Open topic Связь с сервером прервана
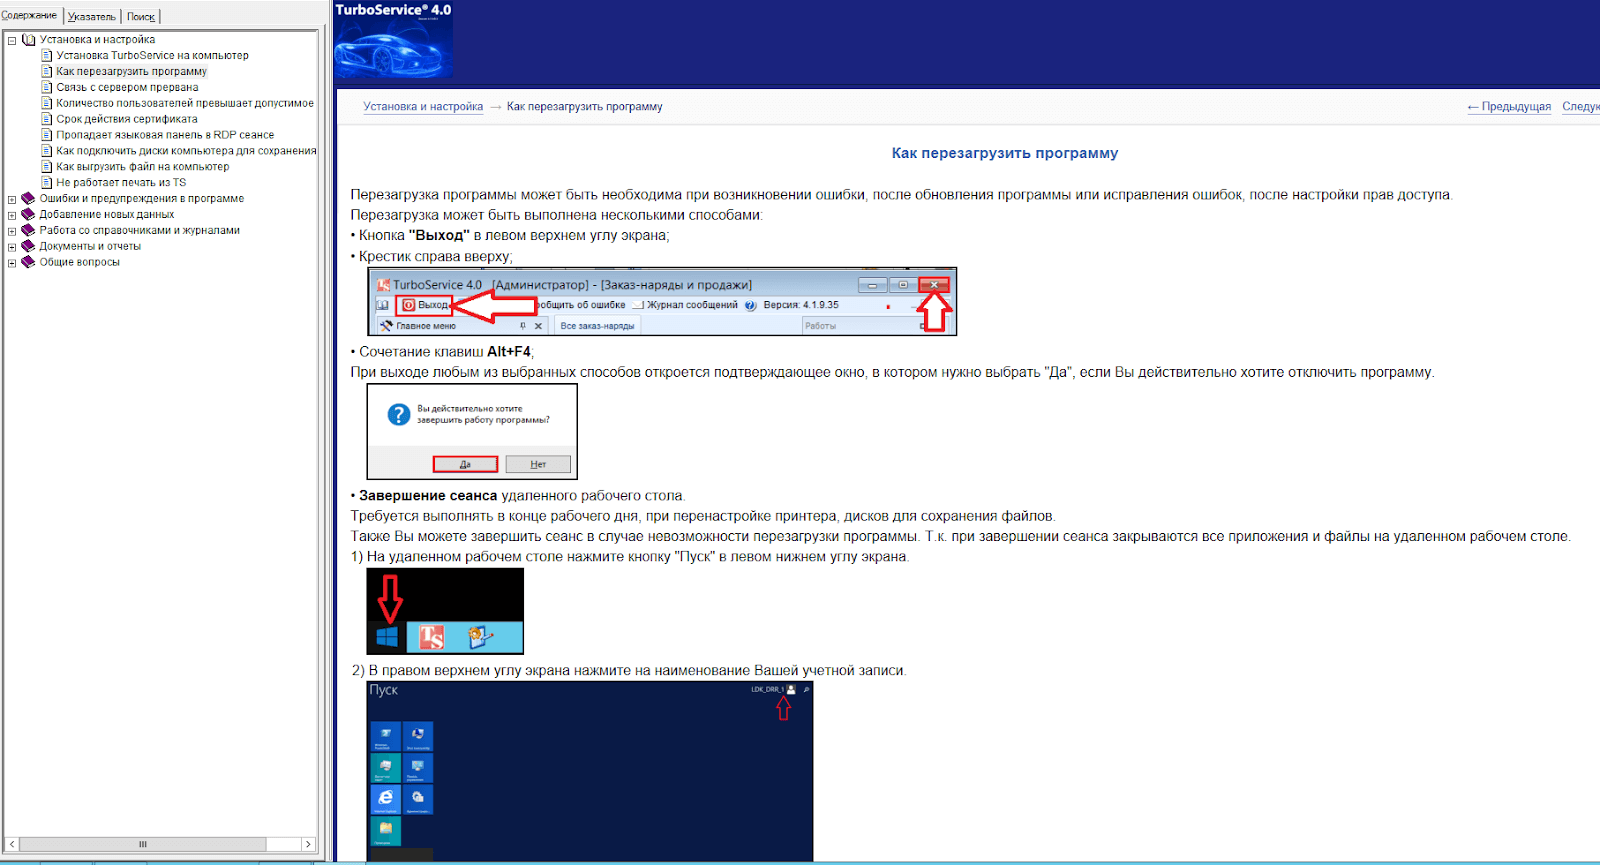This screenshot has width=1600, height=865. pos(127,88)
